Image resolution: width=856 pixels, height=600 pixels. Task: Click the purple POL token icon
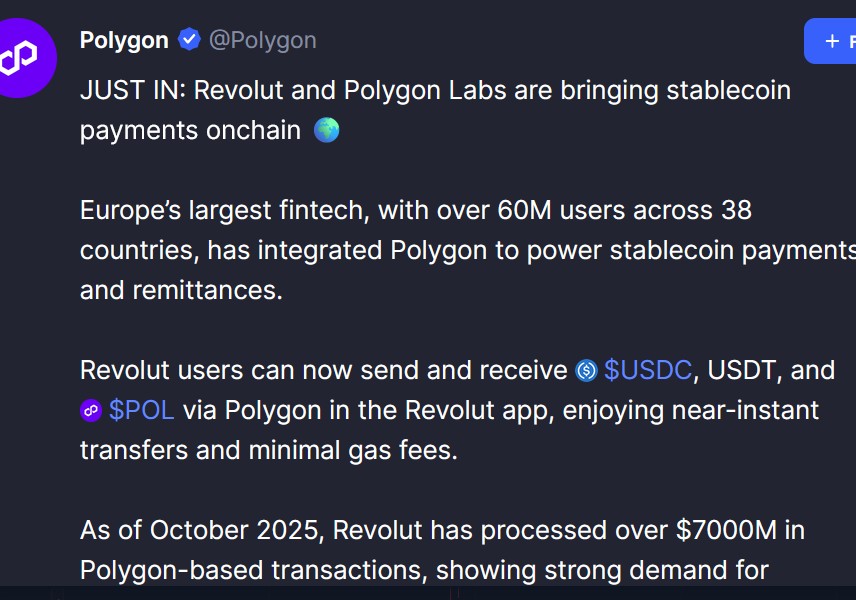click(91, 411)
